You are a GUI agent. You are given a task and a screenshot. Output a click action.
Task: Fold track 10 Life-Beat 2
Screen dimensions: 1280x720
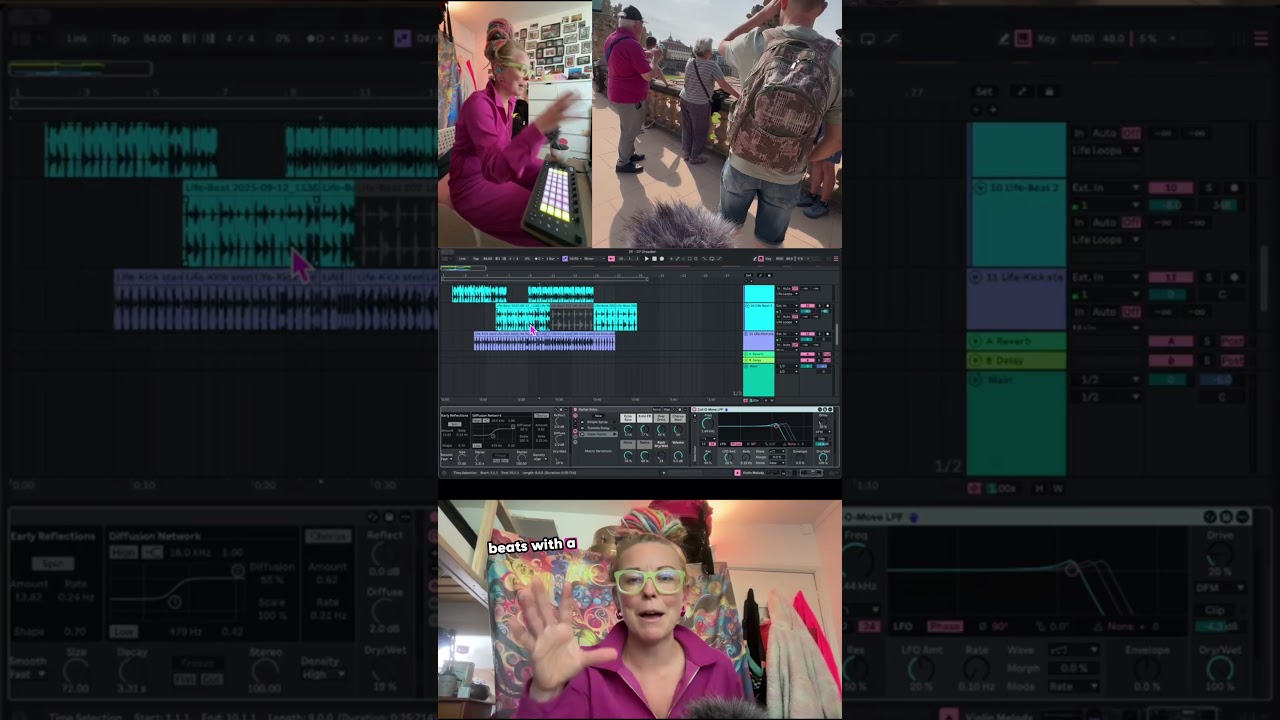point(748,306)
